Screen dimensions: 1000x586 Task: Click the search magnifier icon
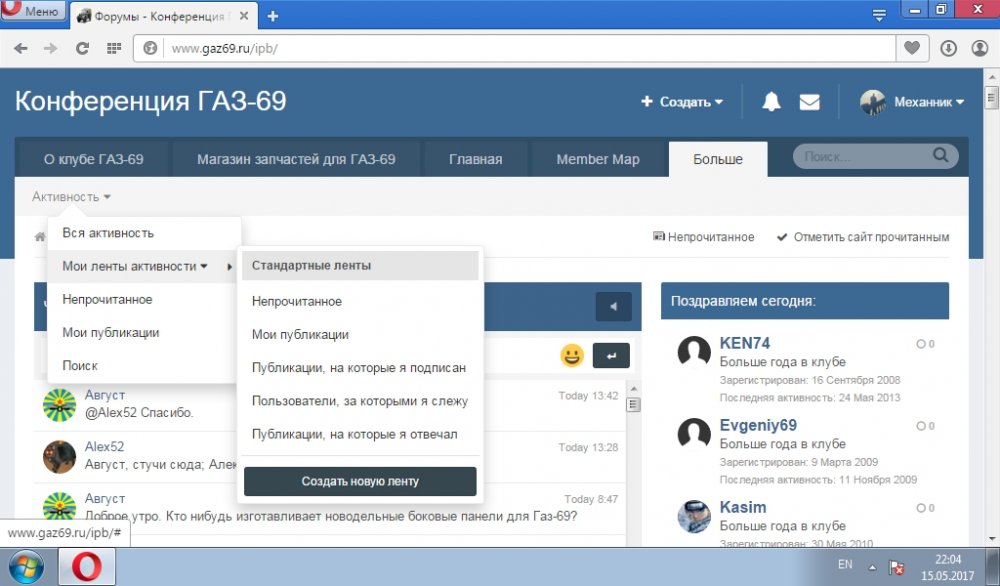coord(940,156)
